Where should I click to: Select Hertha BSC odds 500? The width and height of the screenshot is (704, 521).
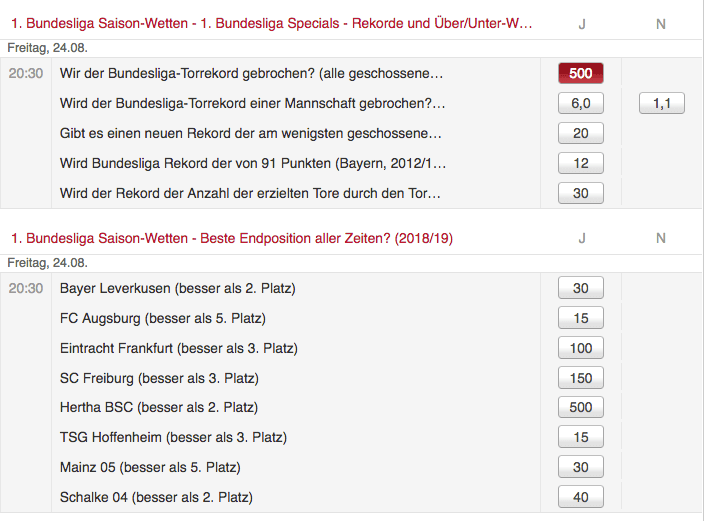pos(581,407)
